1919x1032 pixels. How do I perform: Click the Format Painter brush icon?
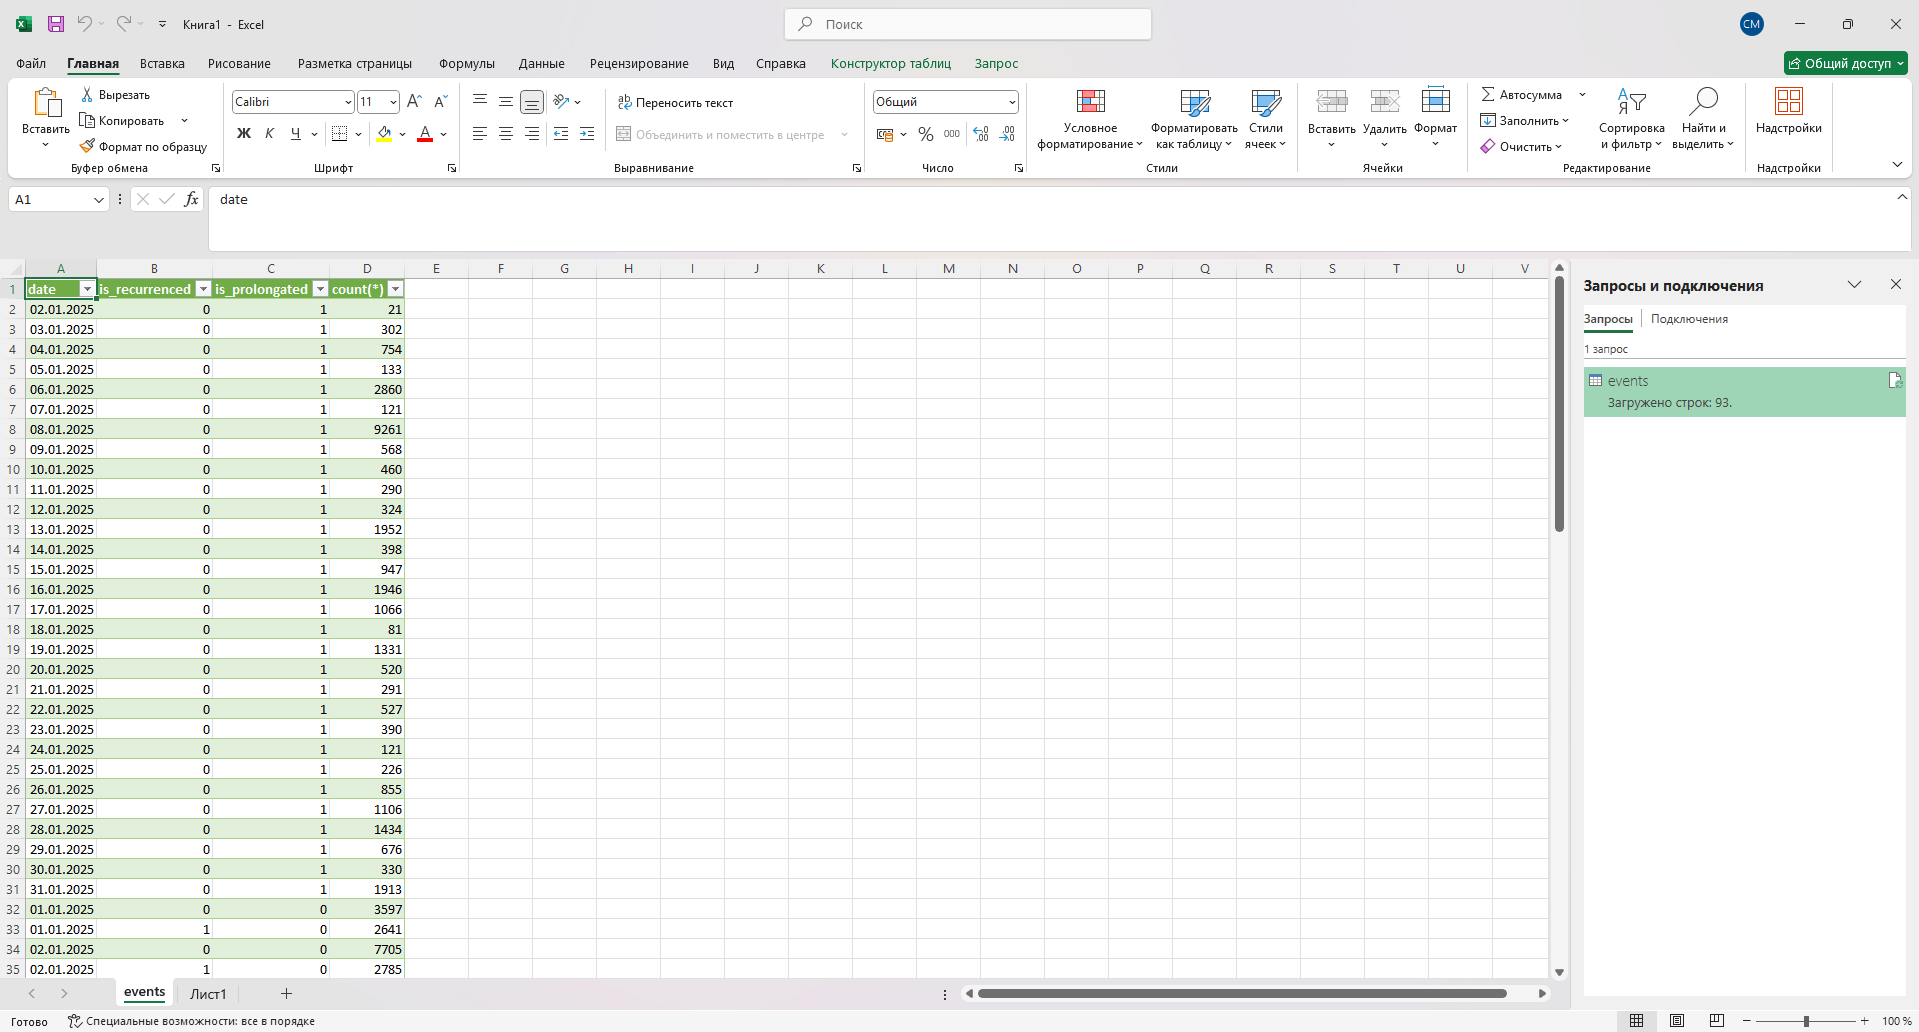tap(87, 146)
